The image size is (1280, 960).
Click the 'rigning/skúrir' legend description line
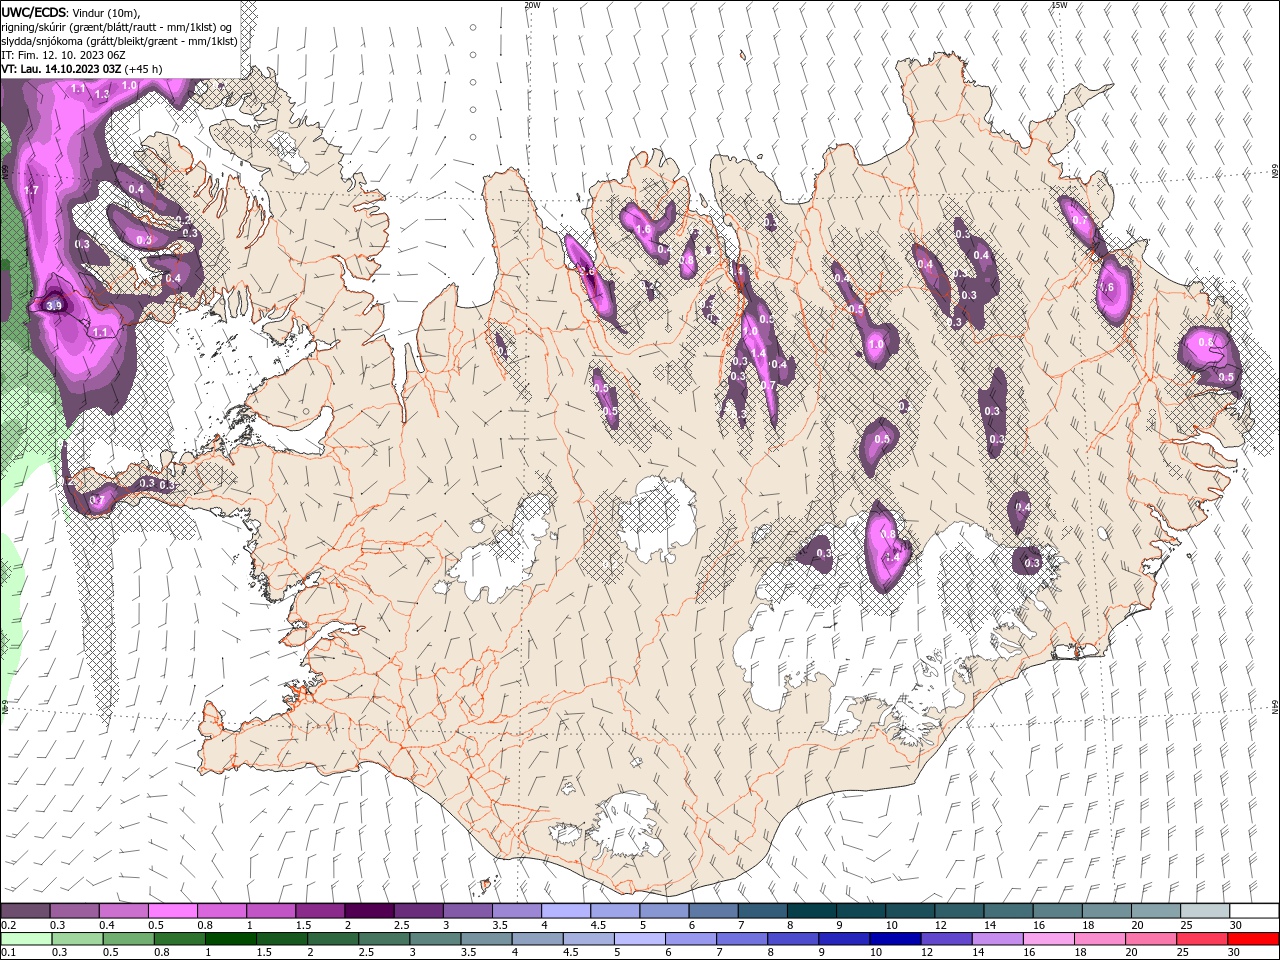pyautogui.click(x=116, y=26)
